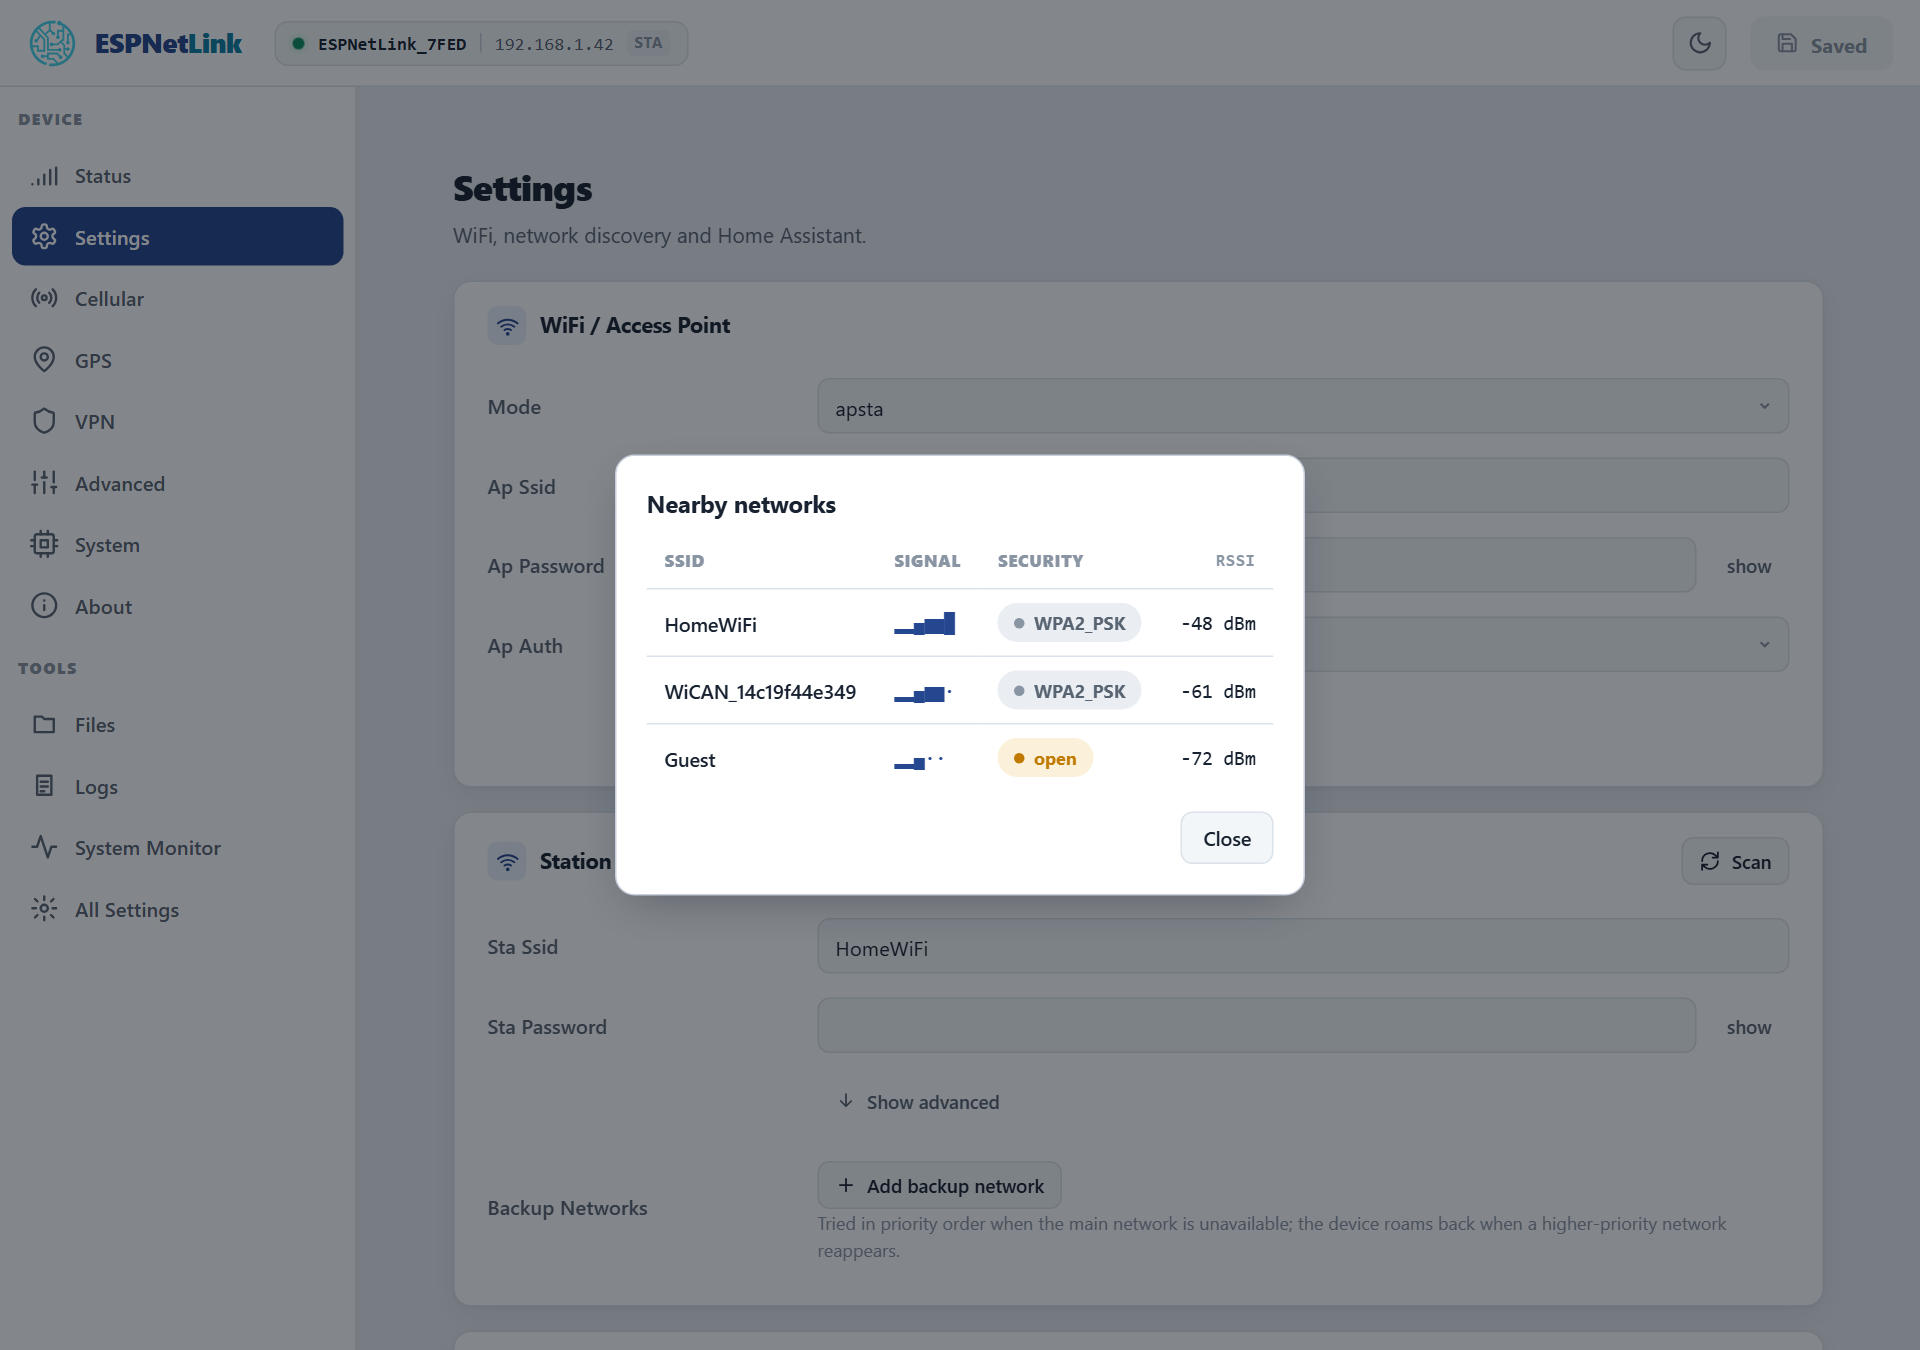Toggle dark mode moon icon
Screen dimensions: 1920x1350
(1699, 44)
